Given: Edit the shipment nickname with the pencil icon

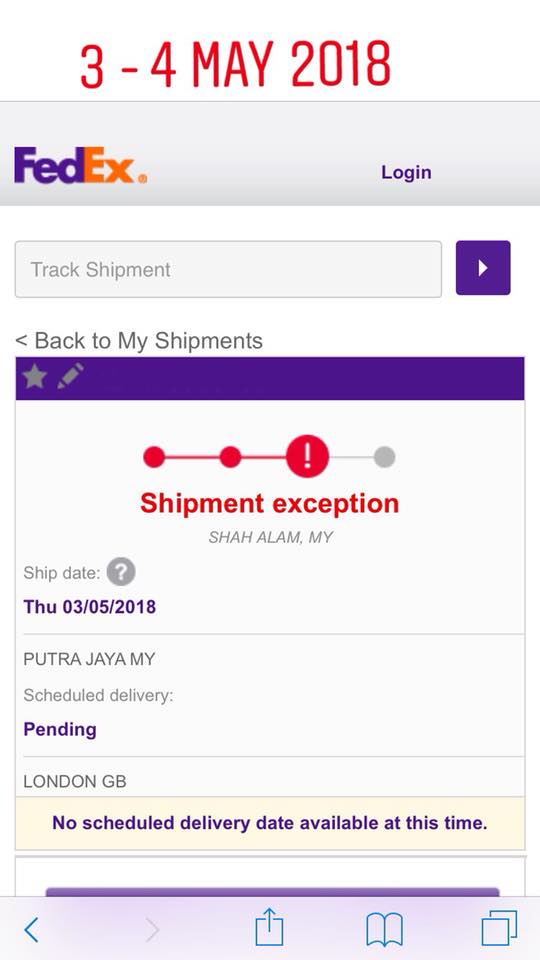Looking at the screenshot, I should 70,376.
